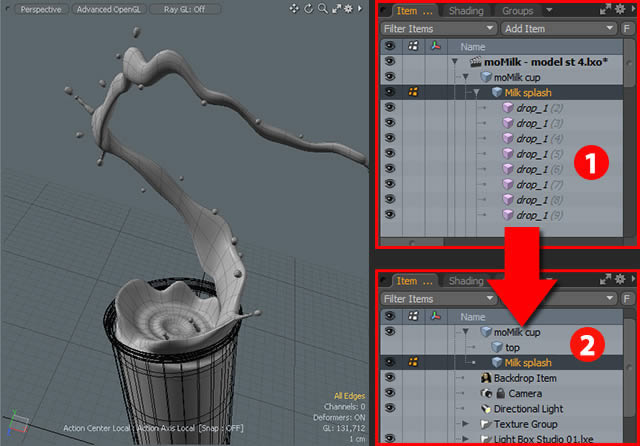This screenshot has width=640, height=446.
Task: Select the top mesh item under moMilk cup
Action: (512, 347)
